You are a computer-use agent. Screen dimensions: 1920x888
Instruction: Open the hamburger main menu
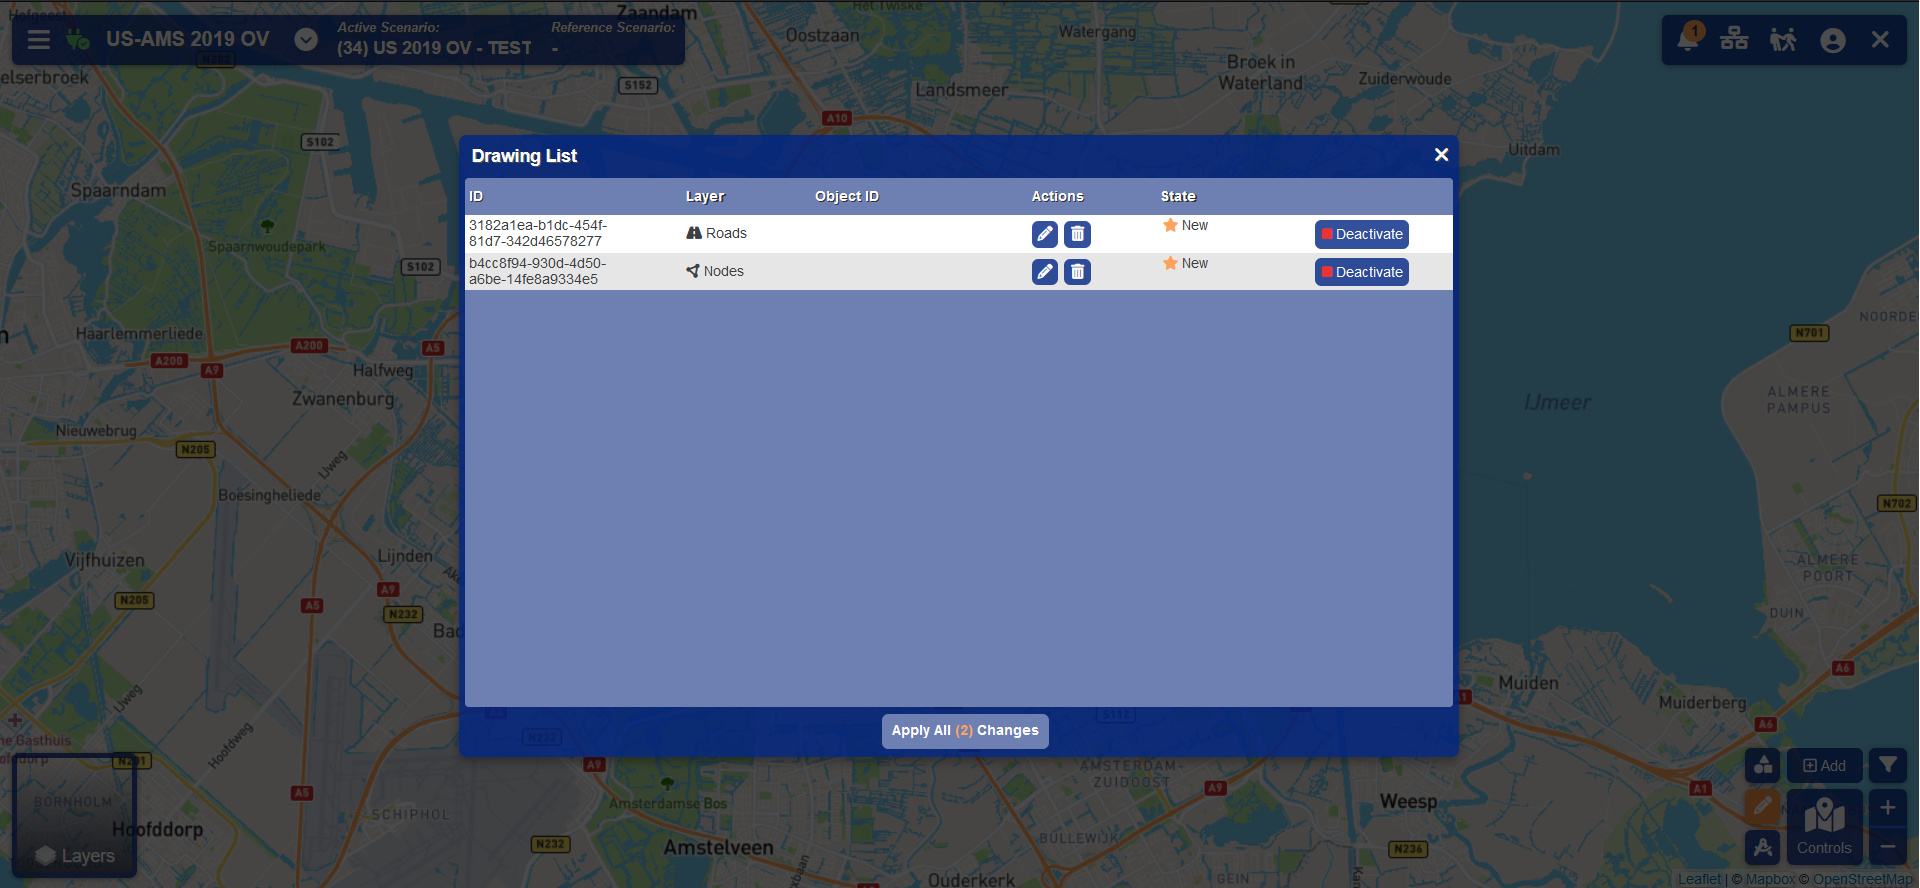click(x=39, y=40)
